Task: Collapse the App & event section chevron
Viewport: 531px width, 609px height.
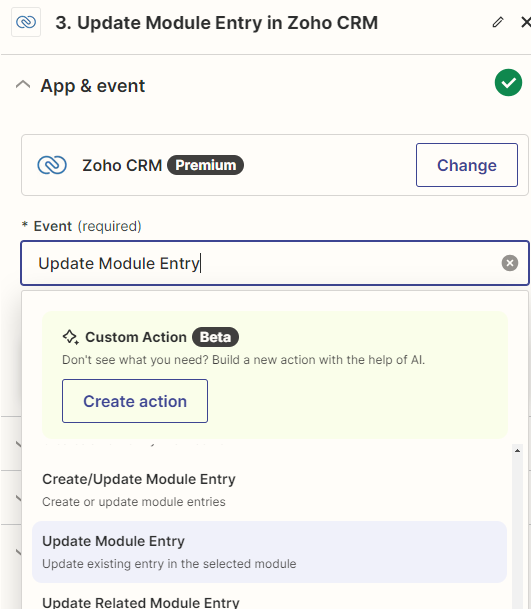Action: (x=23, y=85)
